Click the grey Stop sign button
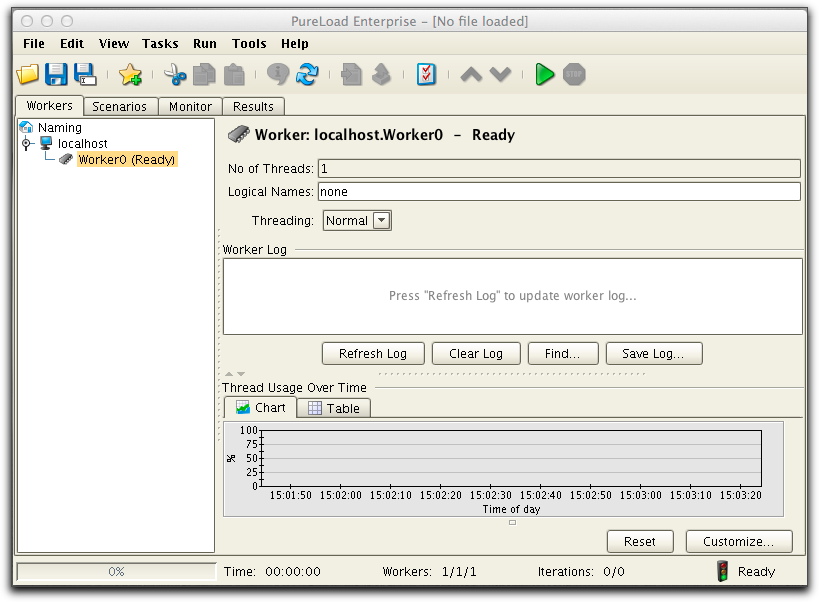Viewport: 819px width, 602px height. pyautogui.click(x=574, y=74)
